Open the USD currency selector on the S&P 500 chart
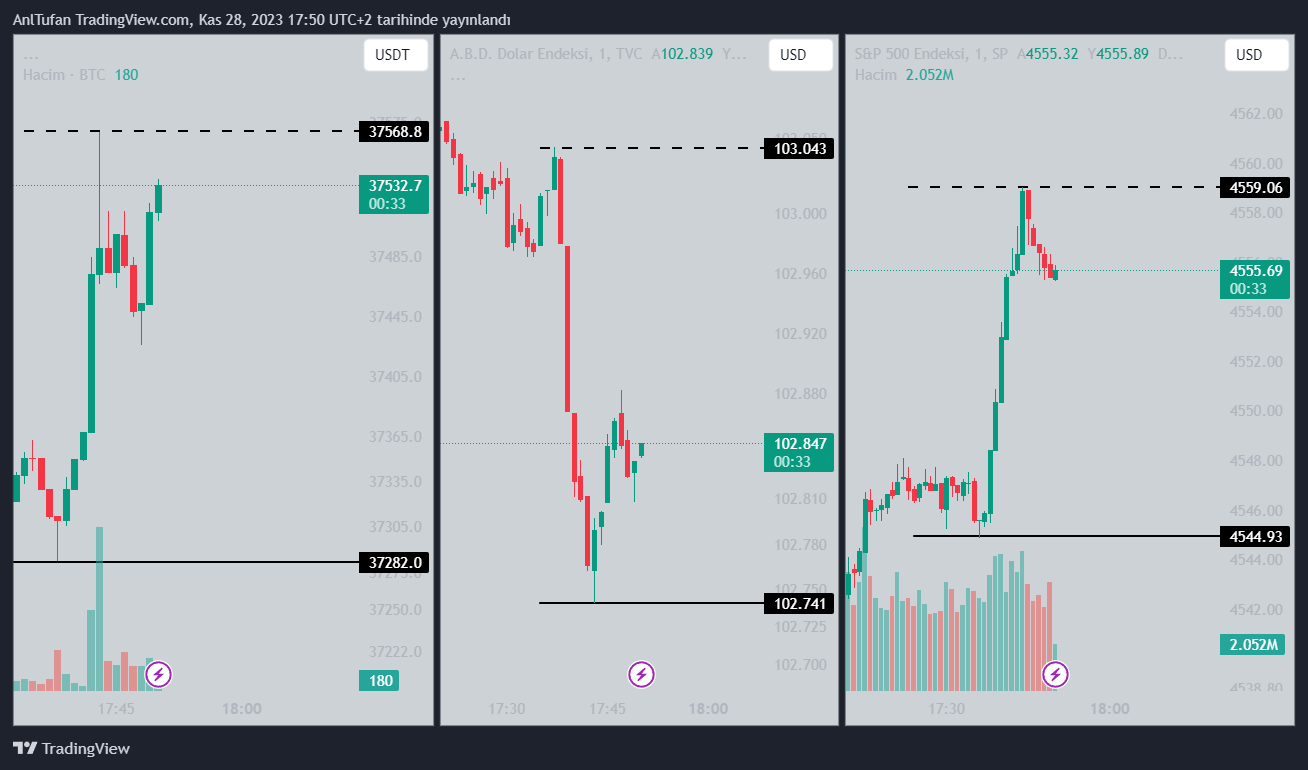Viewport: 1308px width, 770px height. click(1256, 55)
